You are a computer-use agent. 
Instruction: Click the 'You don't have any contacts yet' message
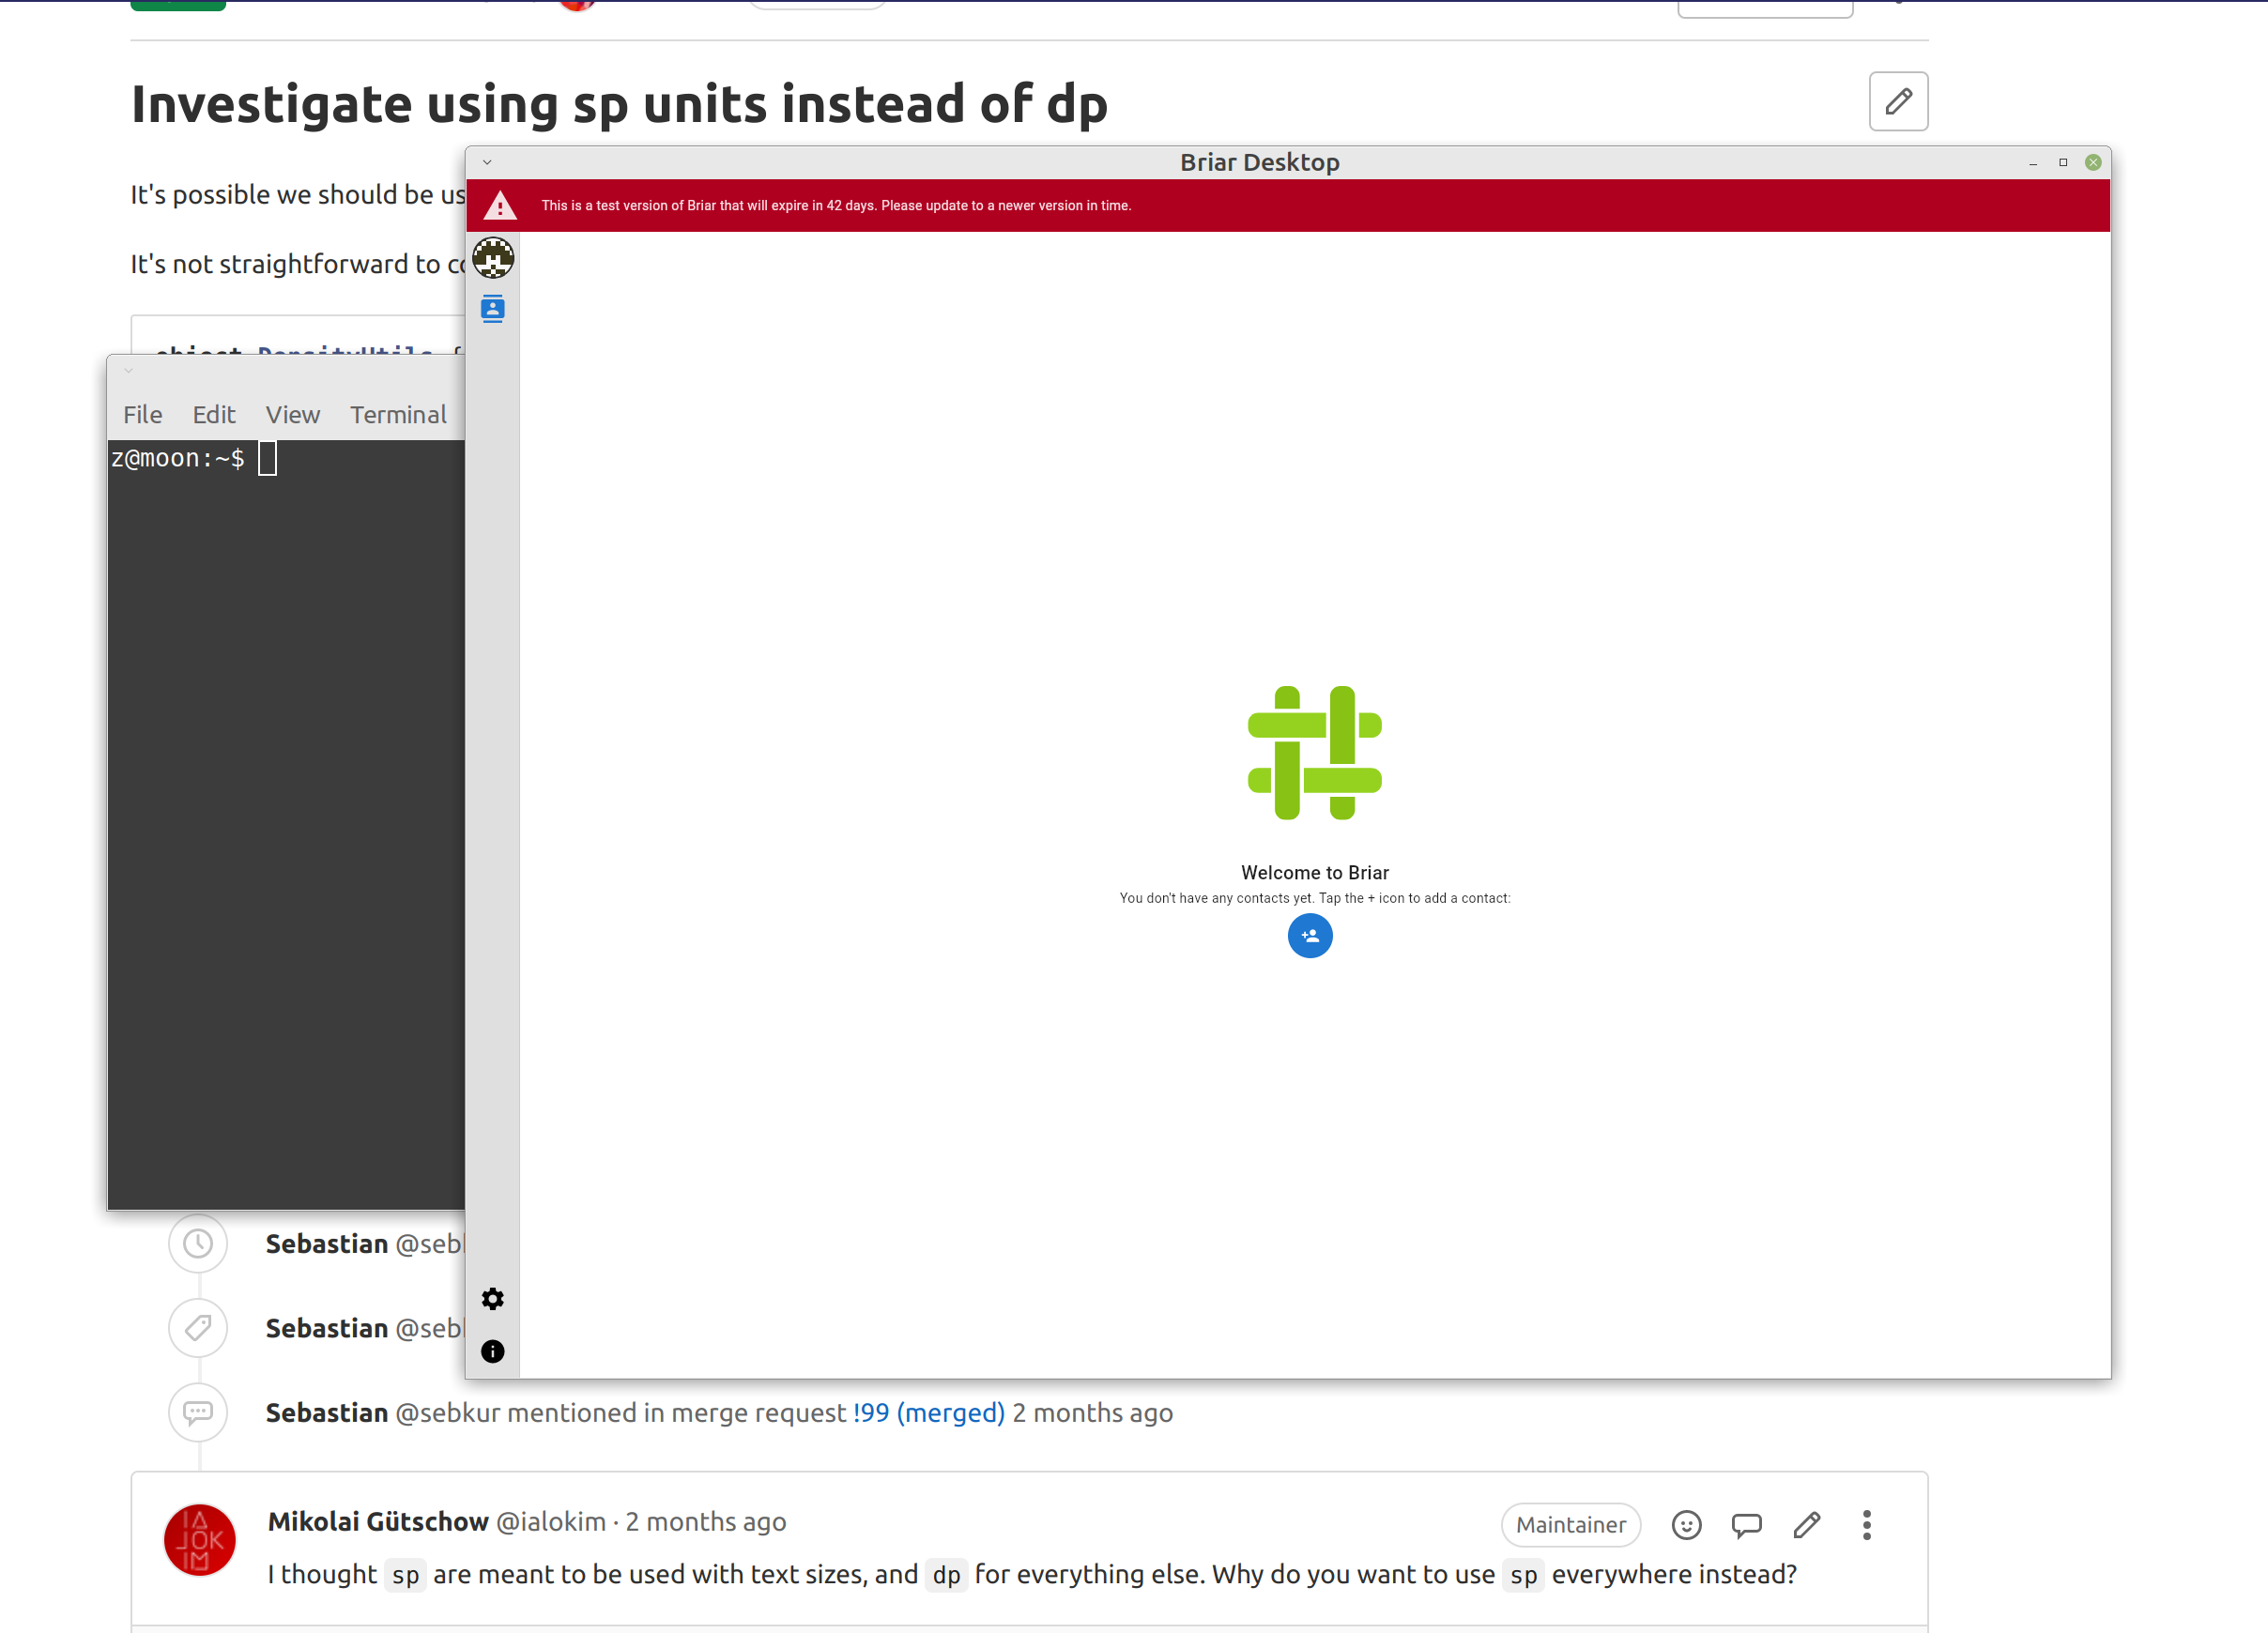1315,898
